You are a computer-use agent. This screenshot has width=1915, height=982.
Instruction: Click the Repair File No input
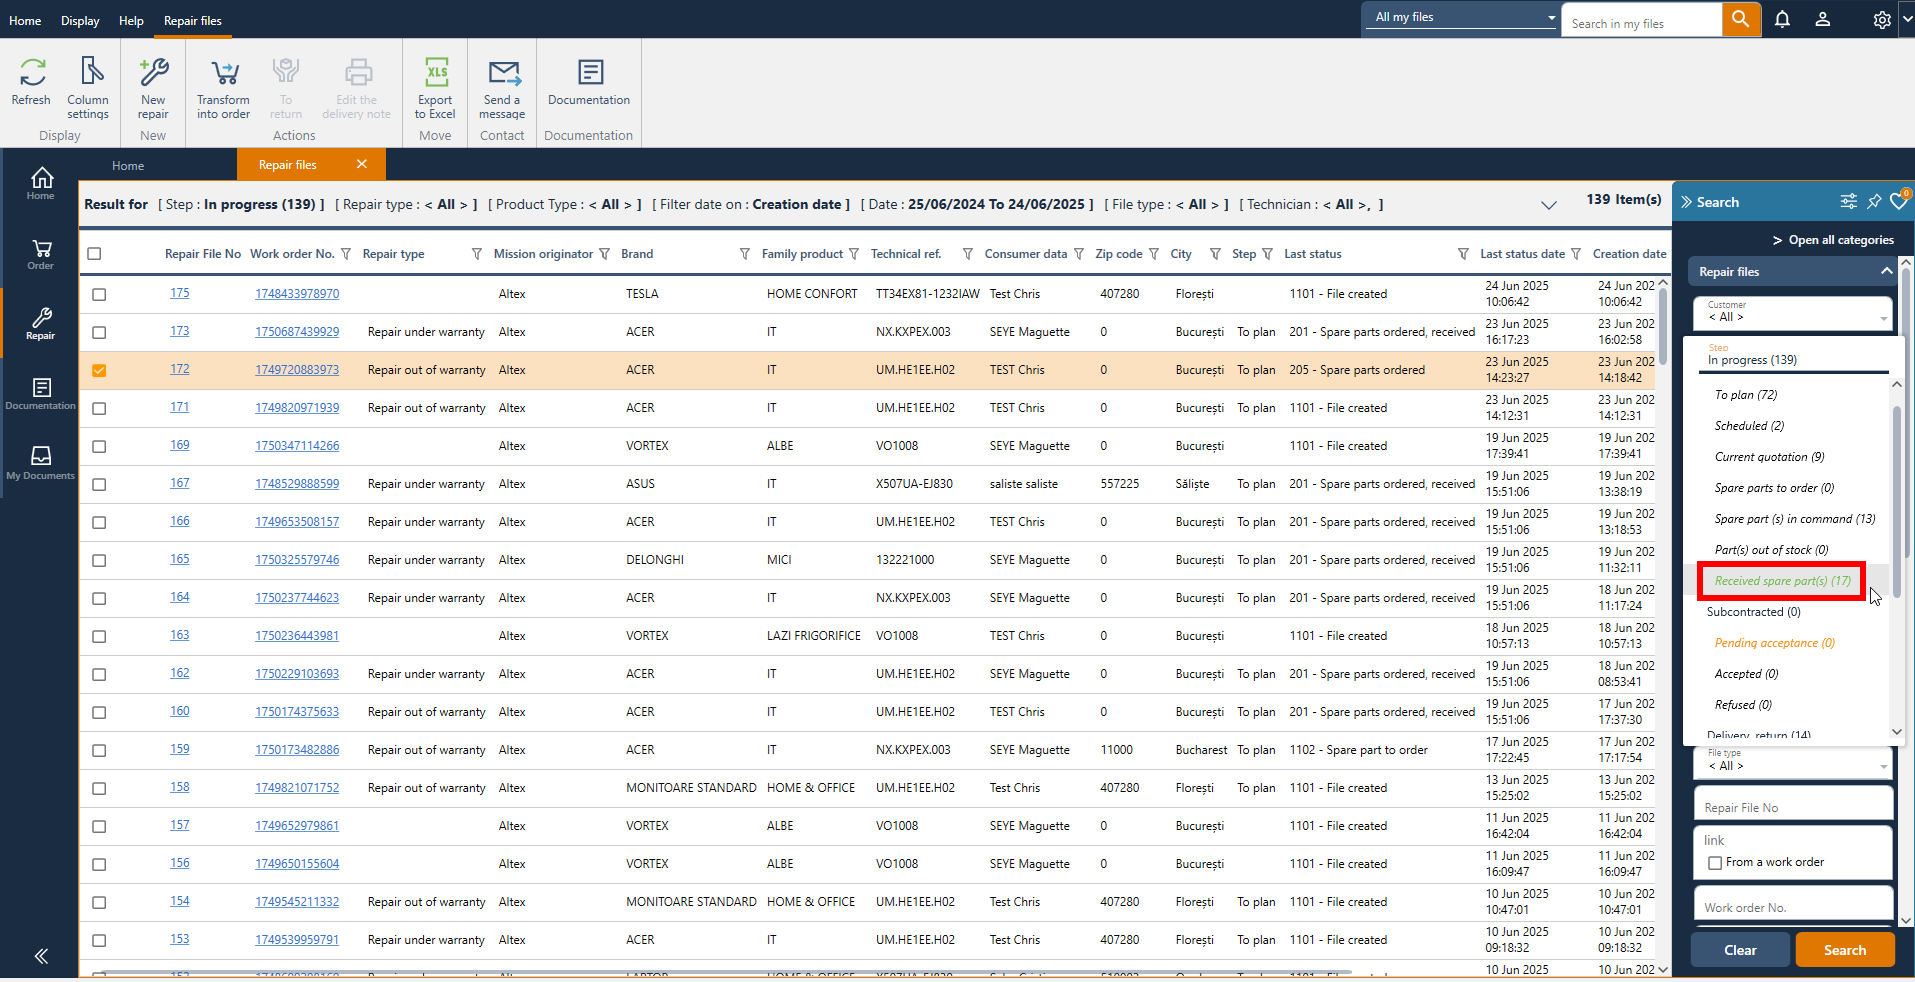click(1793, 802)
